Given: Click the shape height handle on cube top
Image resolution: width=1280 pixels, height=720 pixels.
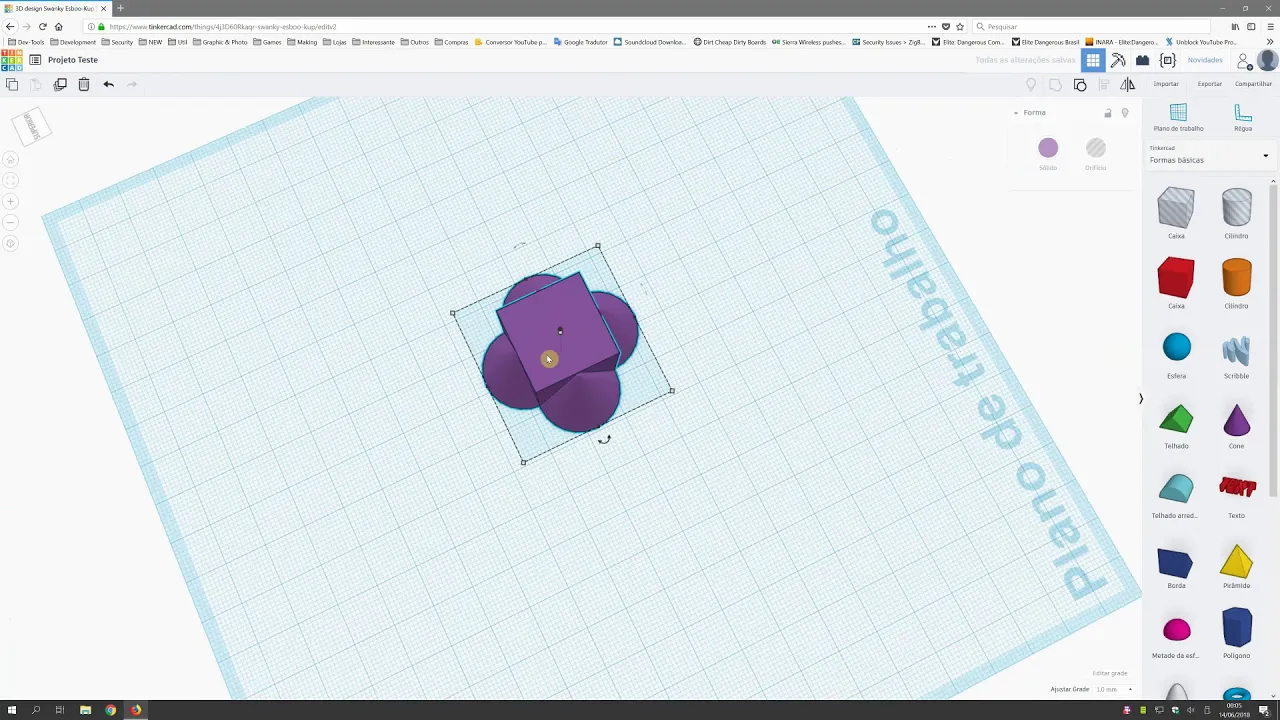Looking at the screenshot, I should [x=560, y=330].
